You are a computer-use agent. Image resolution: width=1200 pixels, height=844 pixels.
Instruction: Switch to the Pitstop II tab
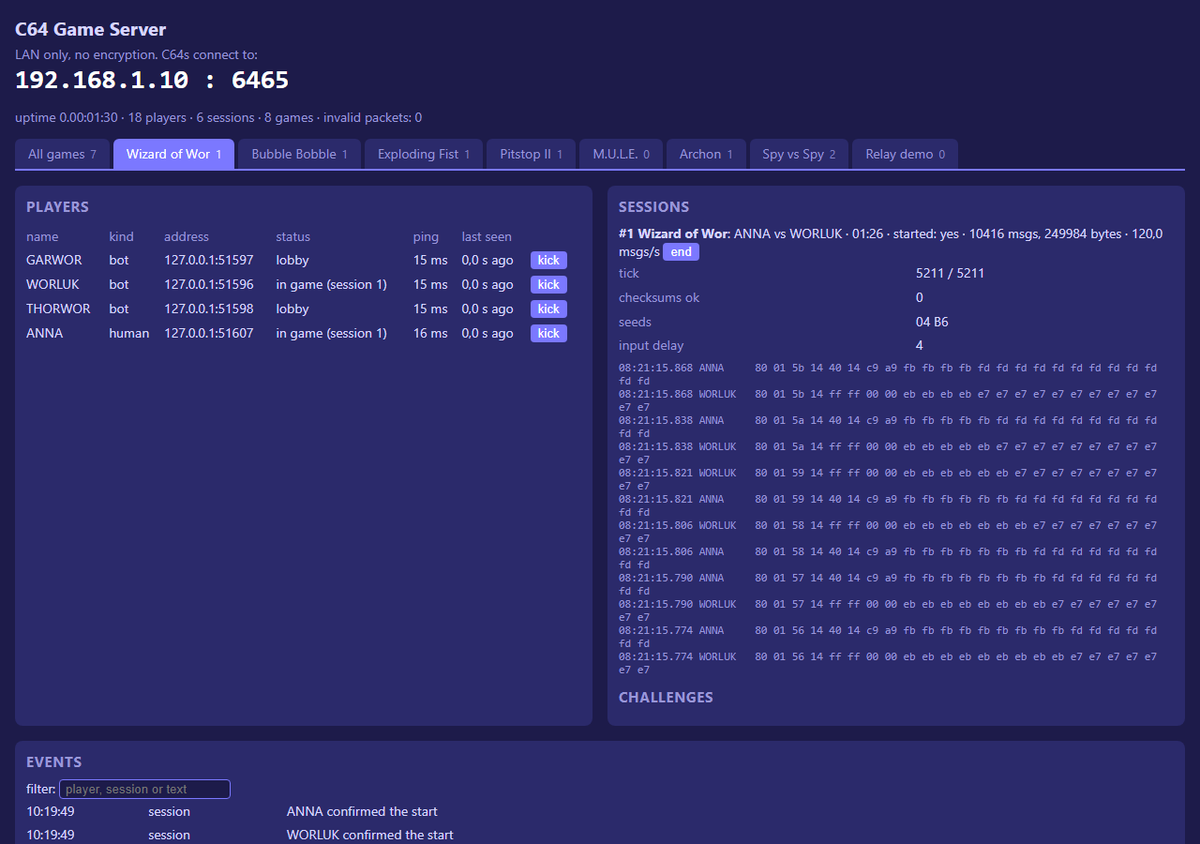[x=531, y=154]
